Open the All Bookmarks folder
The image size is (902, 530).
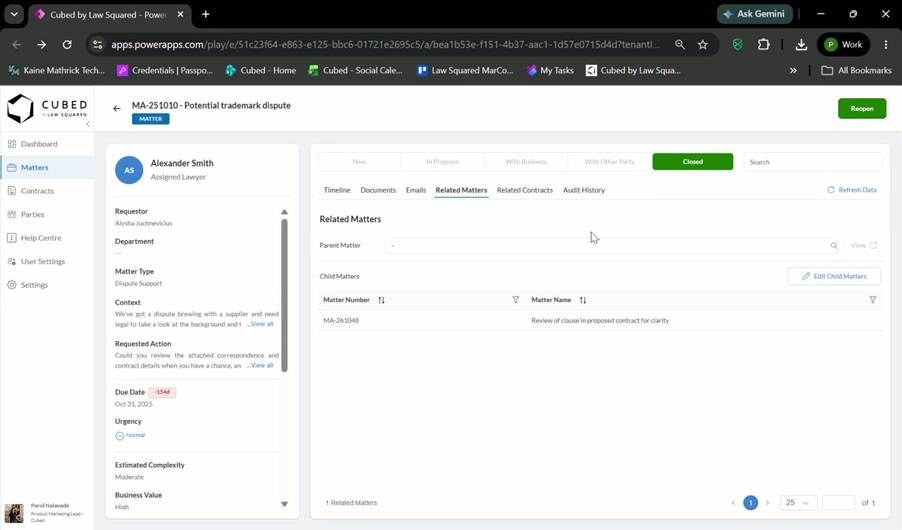(x=856, y=70)
